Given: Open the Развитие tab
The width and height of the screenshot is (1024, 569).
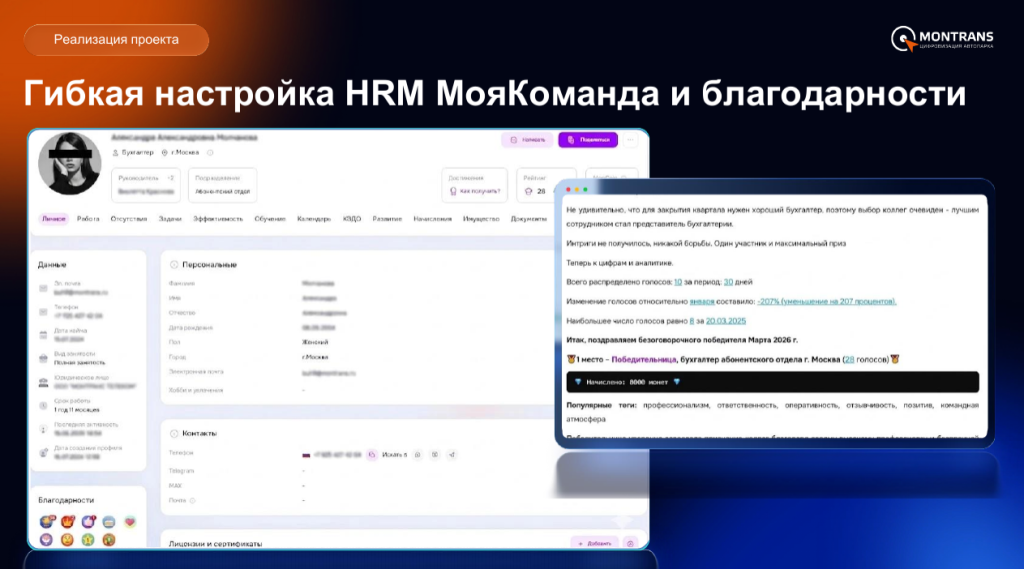Looking at the screenshot, I should (387, 219).
